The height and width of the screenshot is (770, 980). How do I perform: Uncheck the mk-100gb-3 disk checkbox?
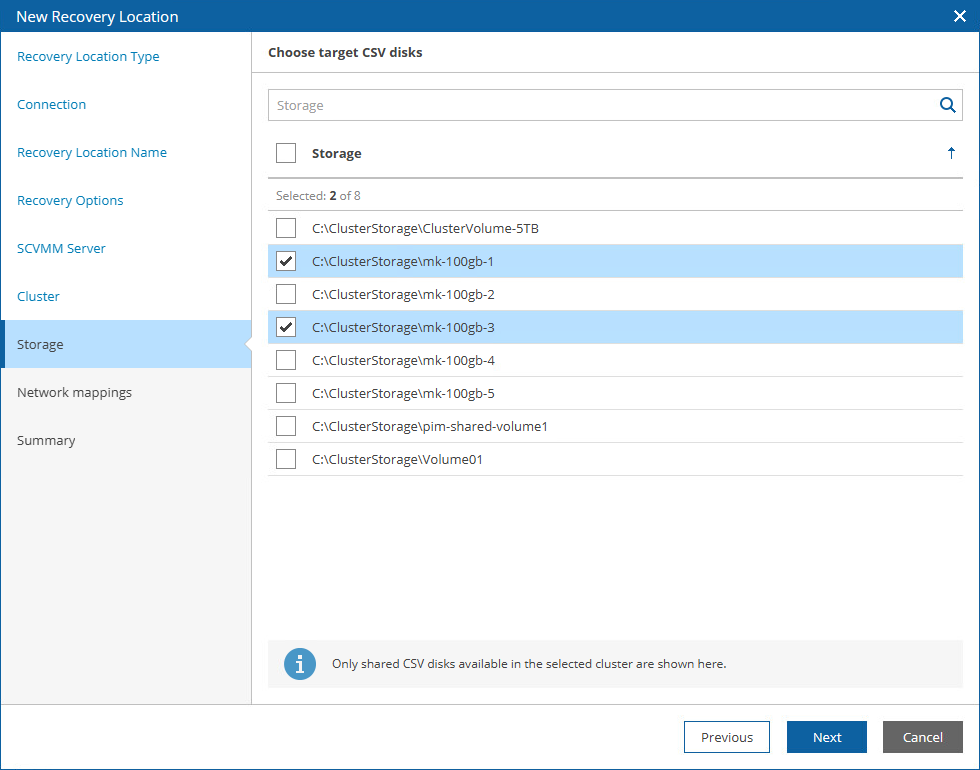click(x=286, y=327)
